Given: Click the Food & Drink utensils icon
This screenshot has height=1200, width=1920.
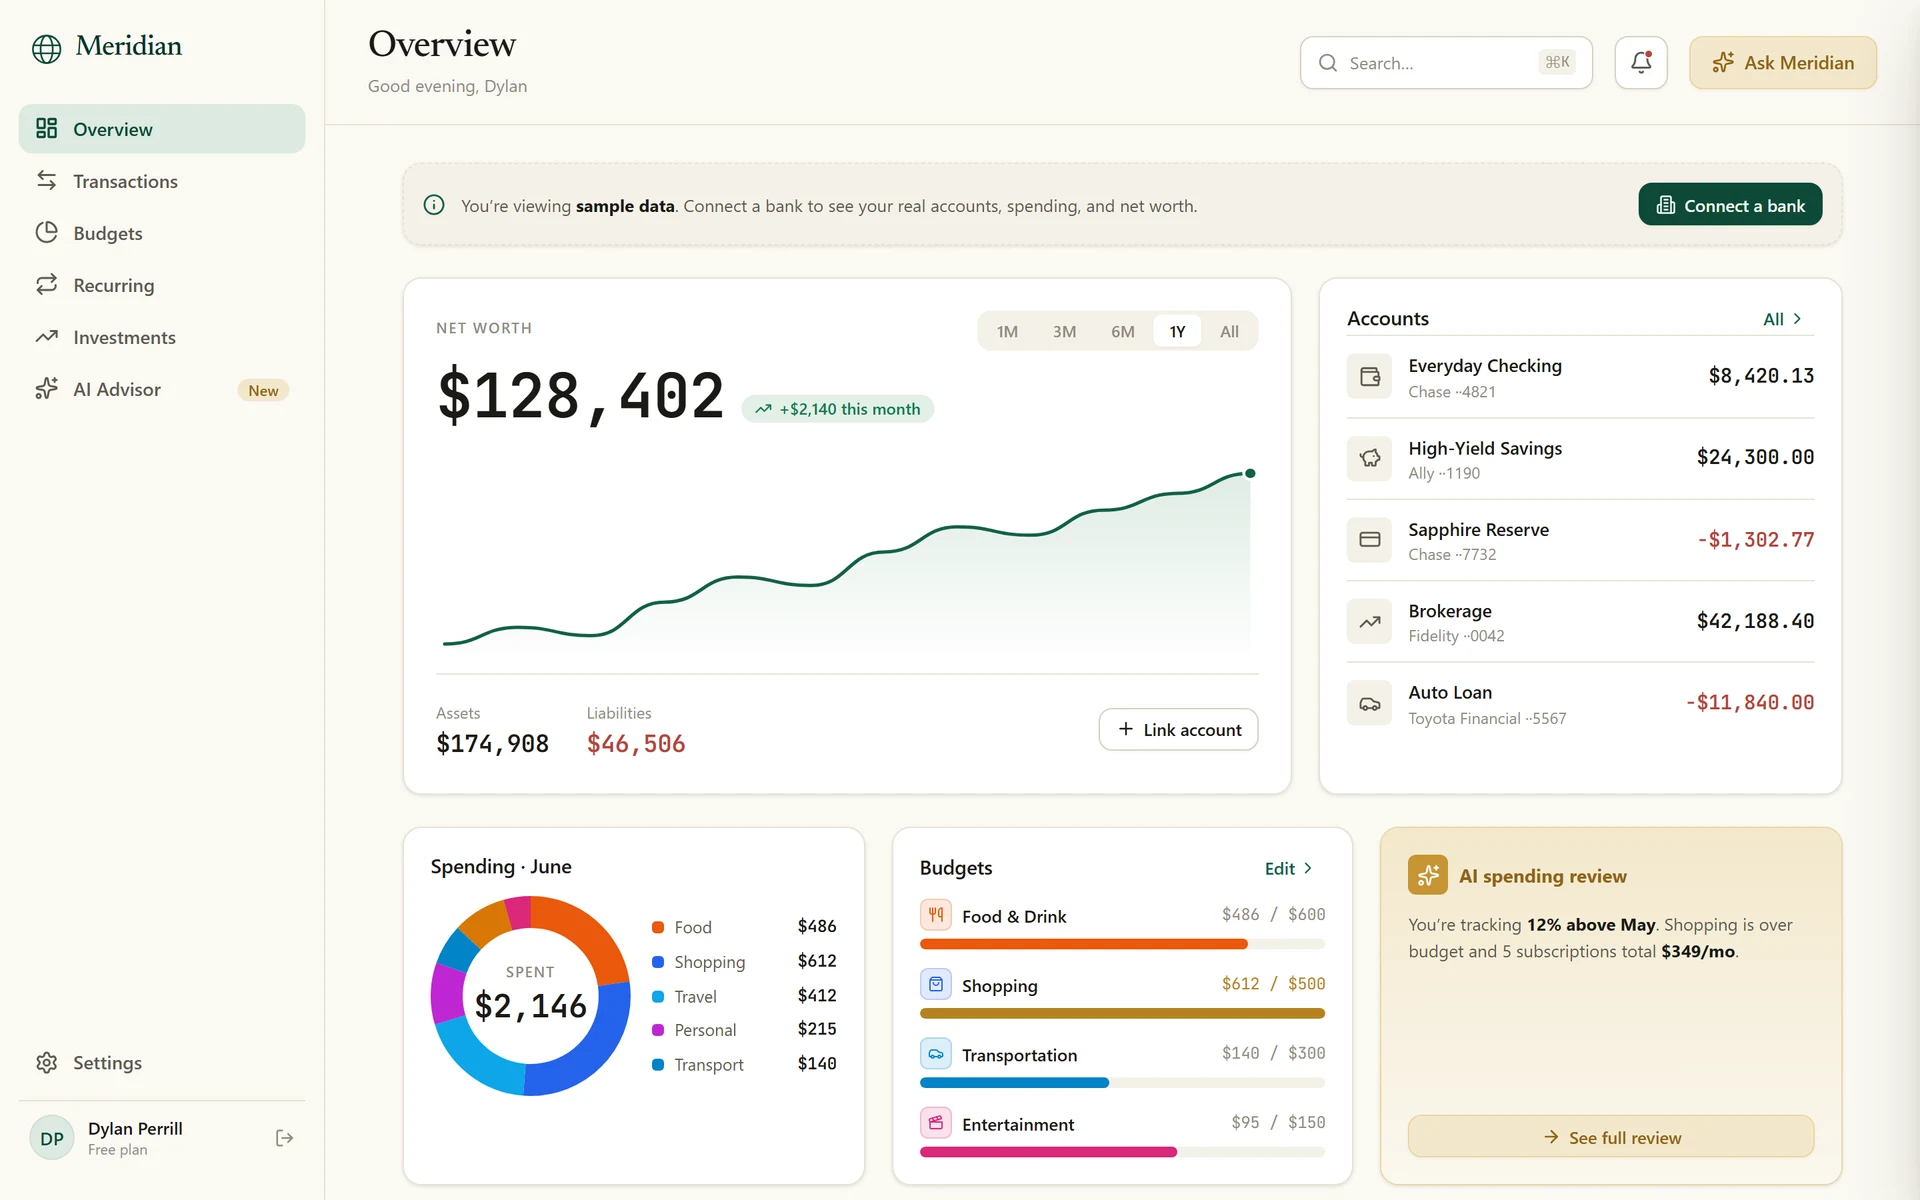Looking at the screenshot, I should tap(935, 915).
